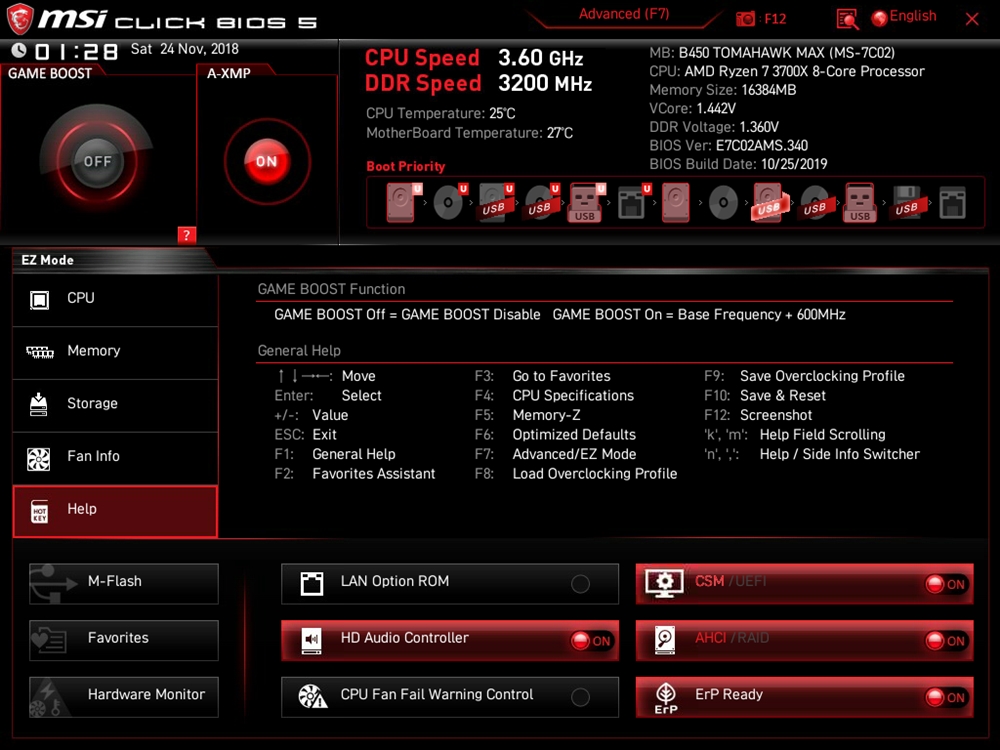1000x750 pixels.
Task: Click the DDR Speed 3200 MHz readout
Action: [478, 84]
